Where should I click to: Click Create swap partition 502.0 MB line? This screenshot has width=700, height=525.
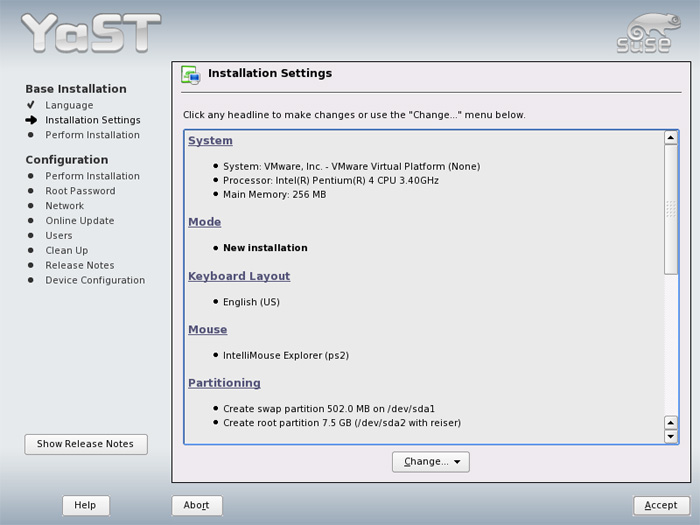tap(329, 409)
